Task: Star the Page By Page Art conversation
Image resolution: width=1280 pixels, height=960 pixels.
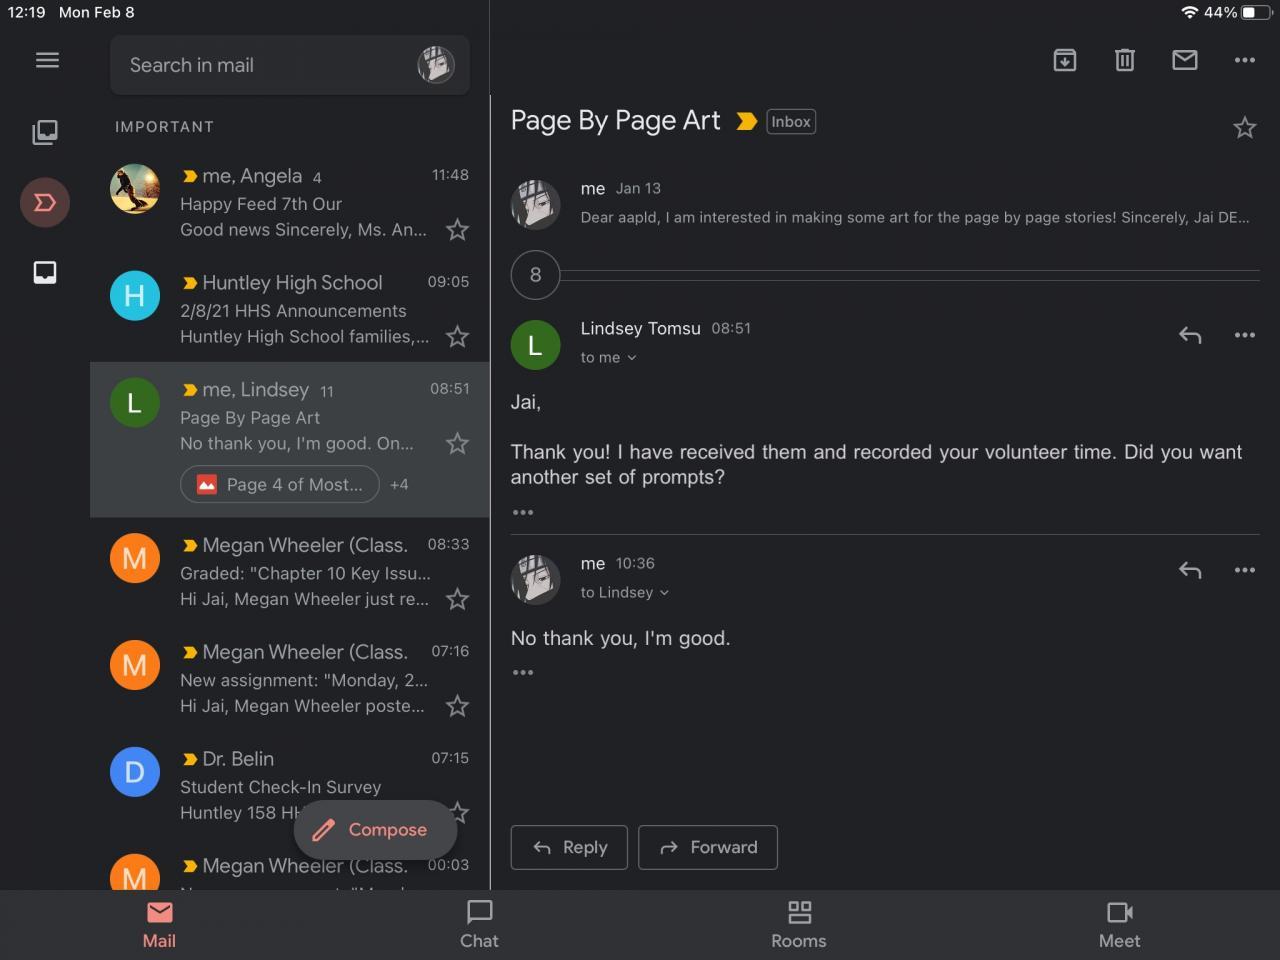Action: click(x=1245, y=127)
